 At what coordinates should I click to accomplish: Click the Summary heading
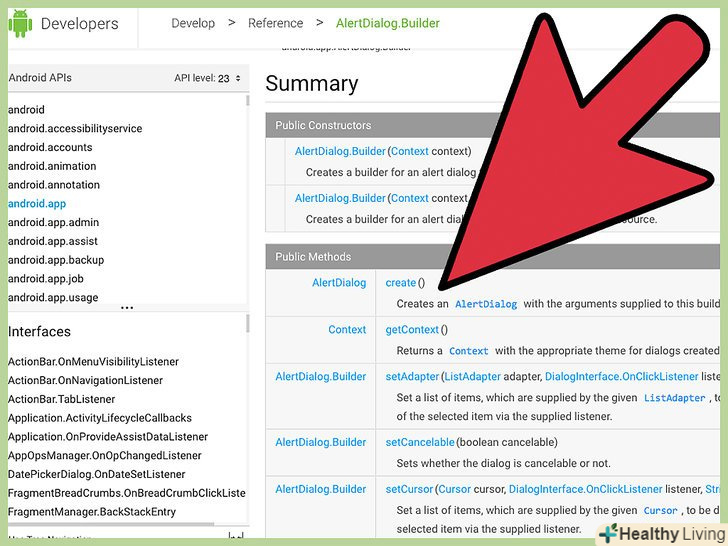click(x=312, y=84)
